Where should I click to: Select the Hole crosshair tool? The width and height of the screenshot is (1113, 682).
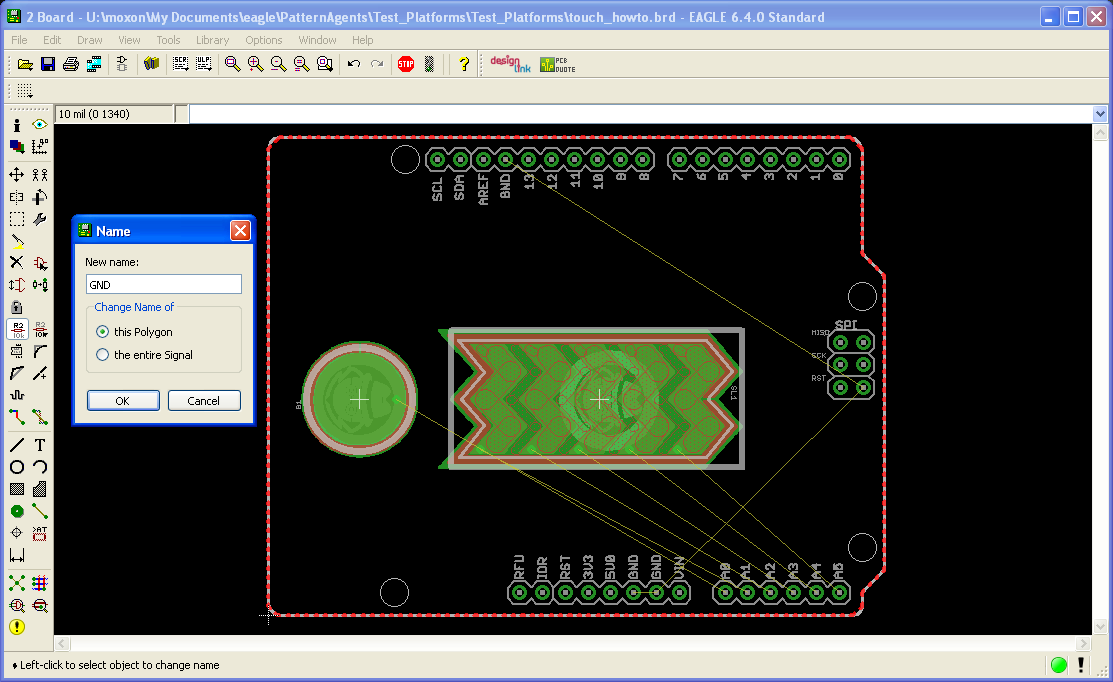(x=17, y=534)
